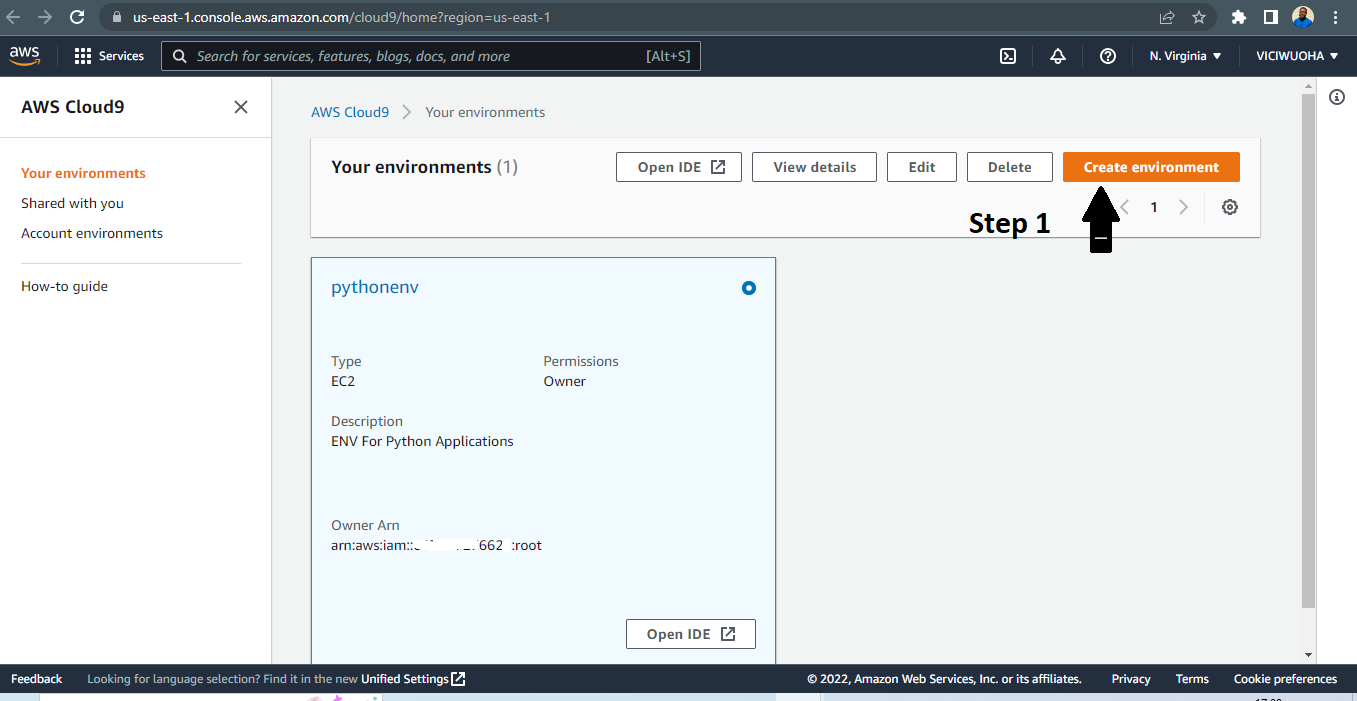Click the AWS Cloud9 breadcrumb link

pos(350,112)
